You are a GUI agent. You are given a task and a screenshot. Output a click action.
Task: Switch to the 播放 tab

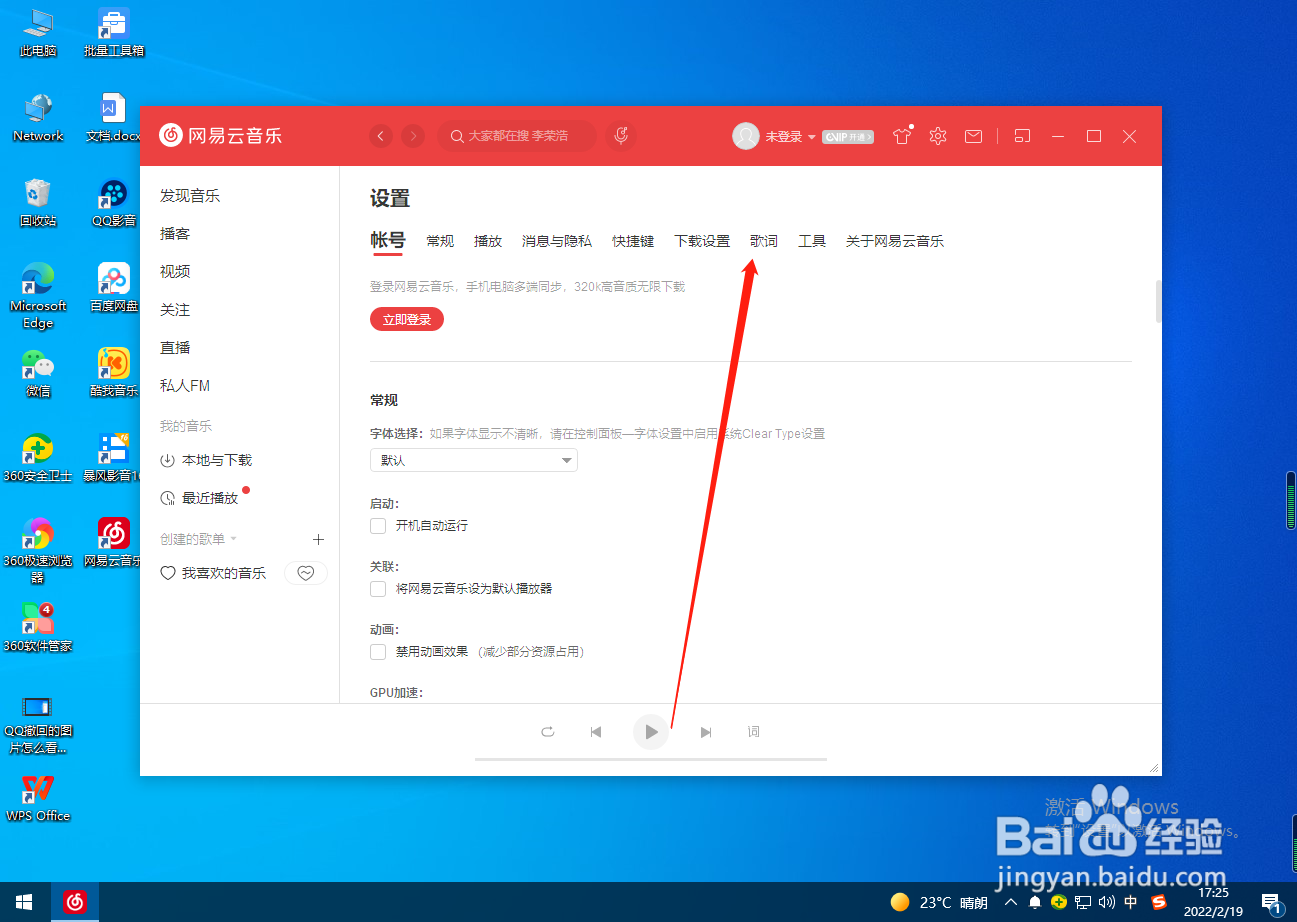point(488,241)
